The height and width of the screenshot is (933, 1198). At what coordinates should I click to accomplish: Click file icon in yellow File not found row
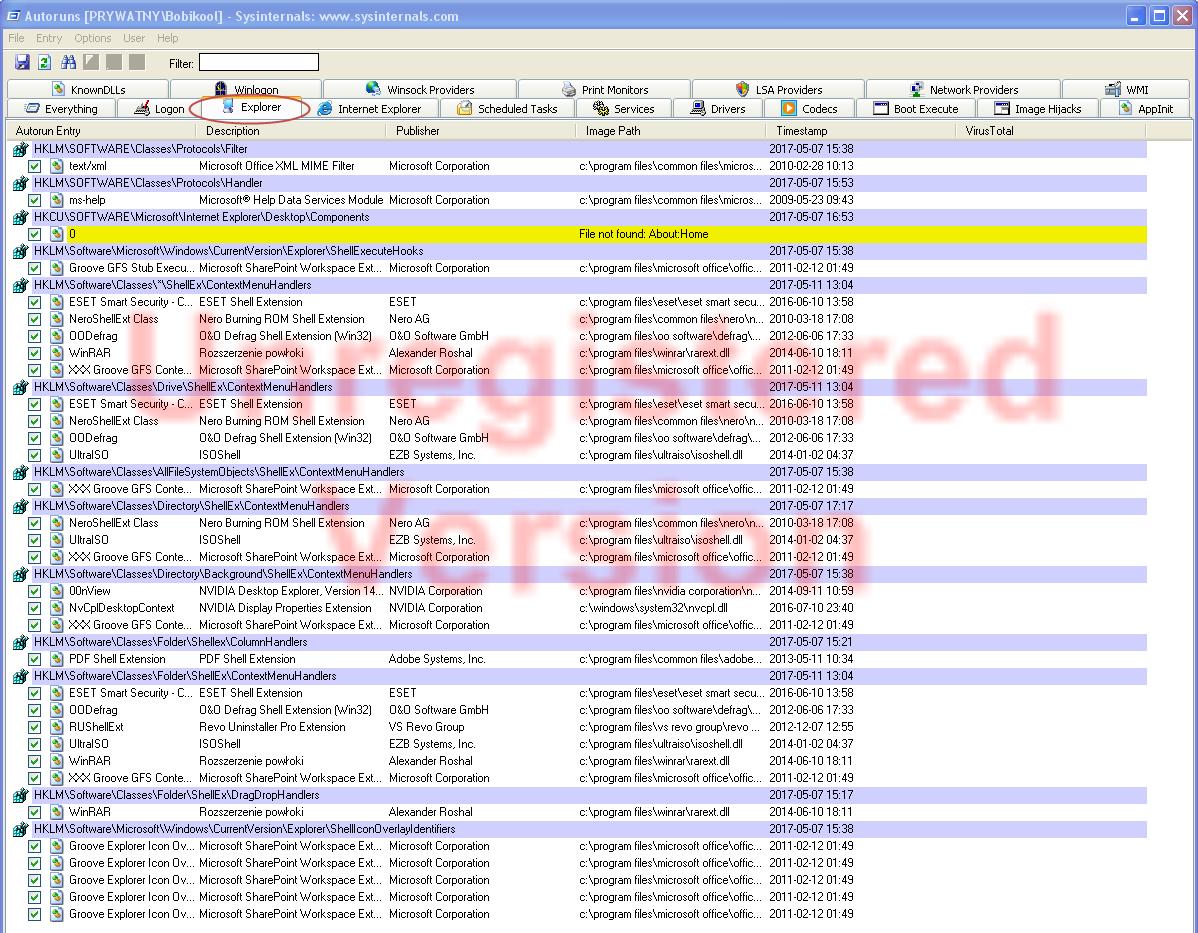coord(57,234)
